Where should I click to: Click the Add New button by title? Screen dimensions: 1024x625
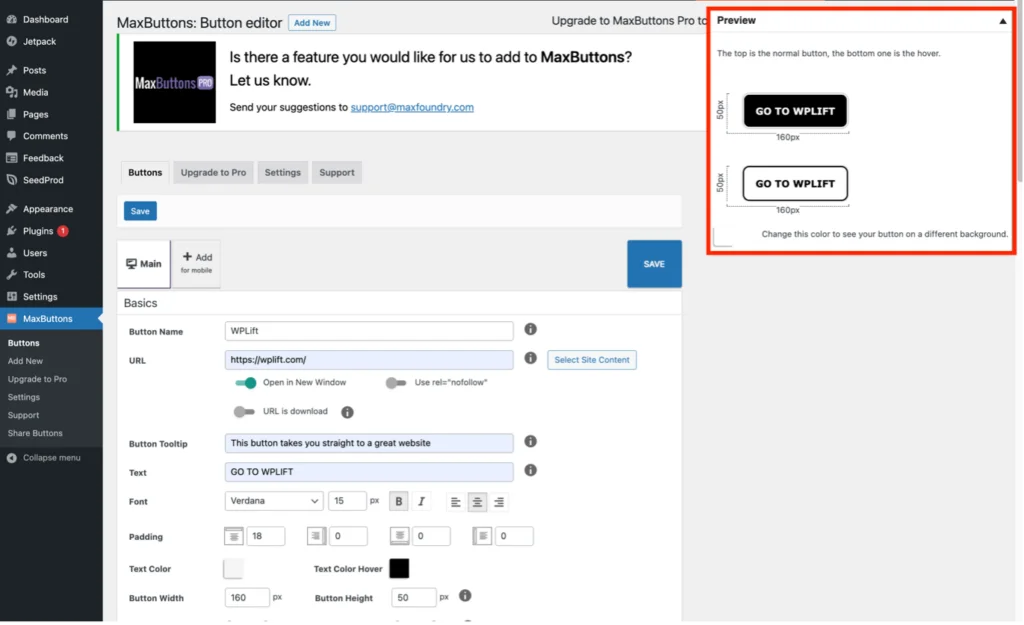312,23
